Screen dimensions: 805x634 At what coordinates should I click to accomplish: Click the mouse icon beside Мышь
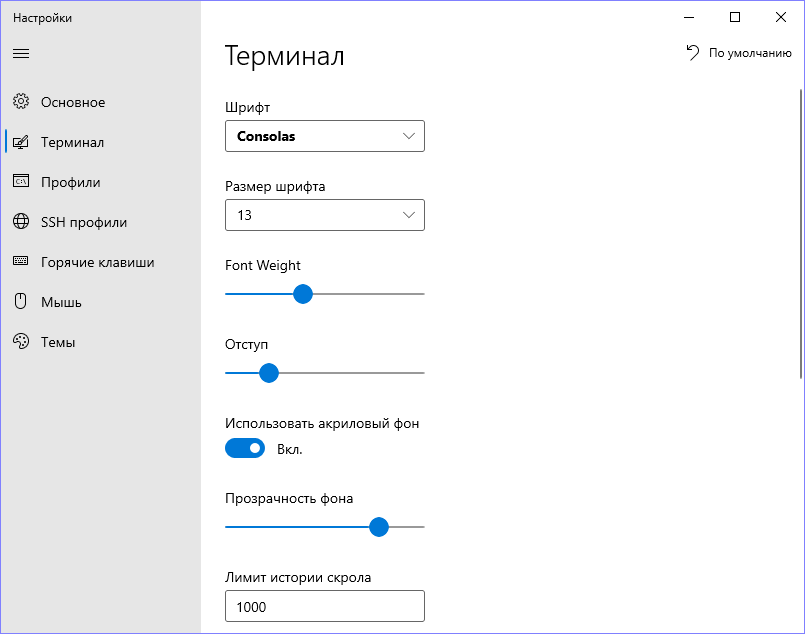[21, 302]
